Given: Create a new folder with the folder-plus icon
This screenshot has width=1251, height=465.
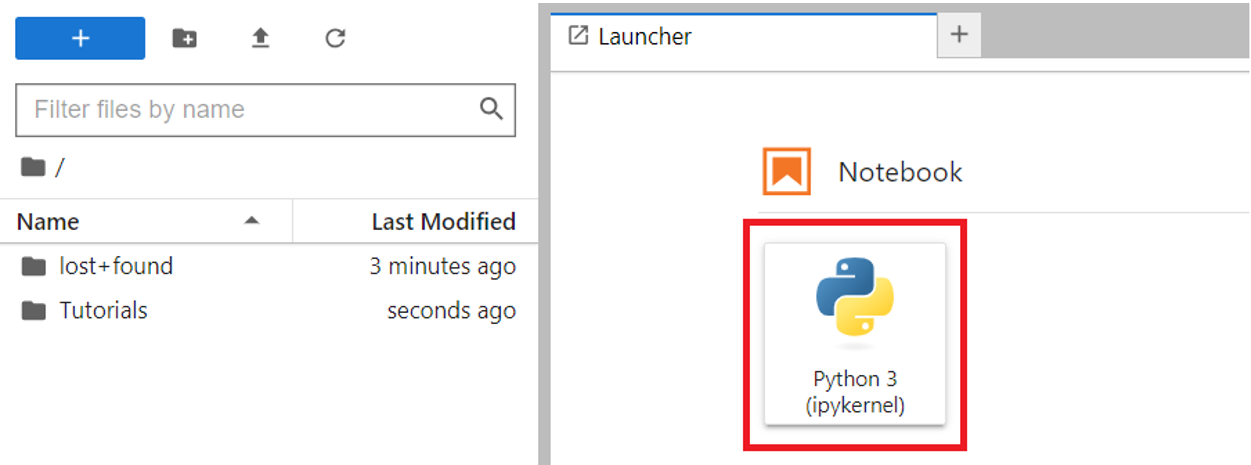Looking at the screenshot, I should point(184,38).
